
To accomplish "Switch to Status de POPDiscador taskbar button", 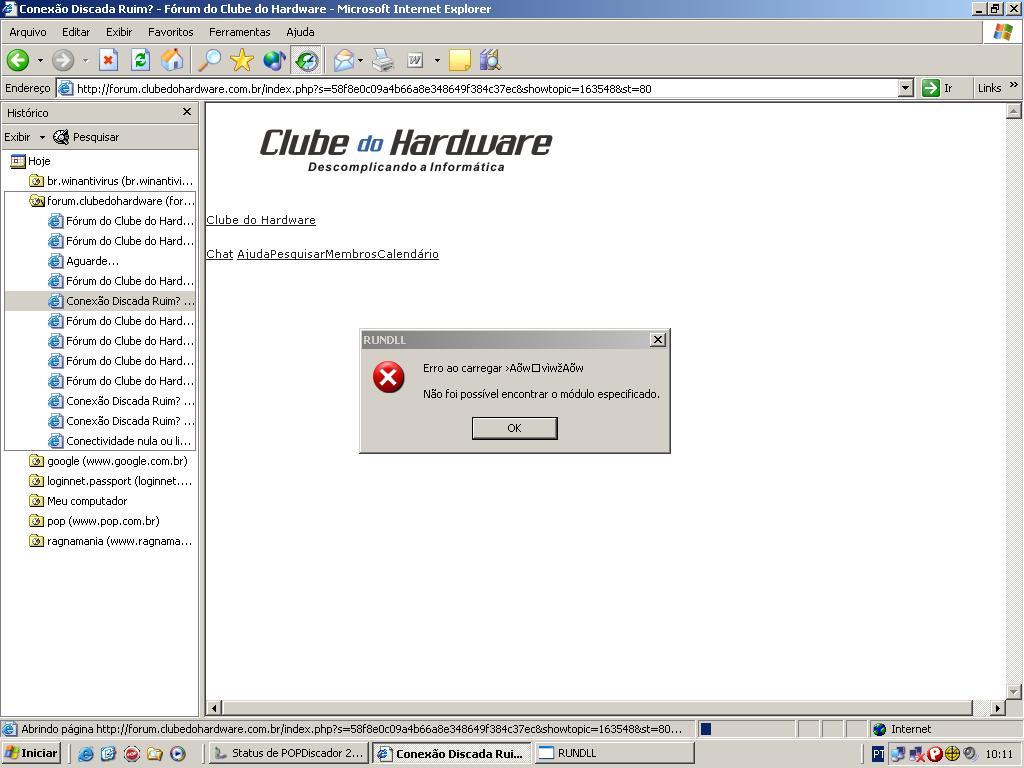I will (x=289, y=753).
